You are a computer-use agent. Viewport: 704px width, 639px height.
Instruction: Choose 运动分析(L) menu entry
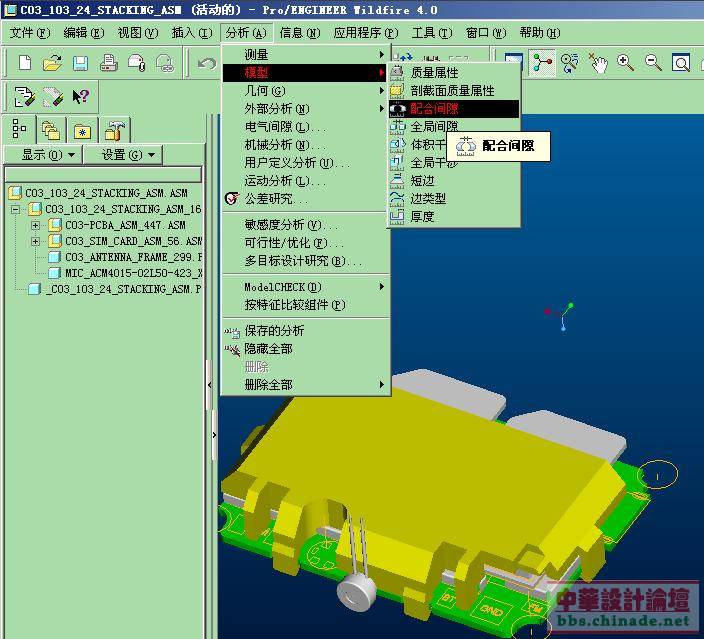304,181
